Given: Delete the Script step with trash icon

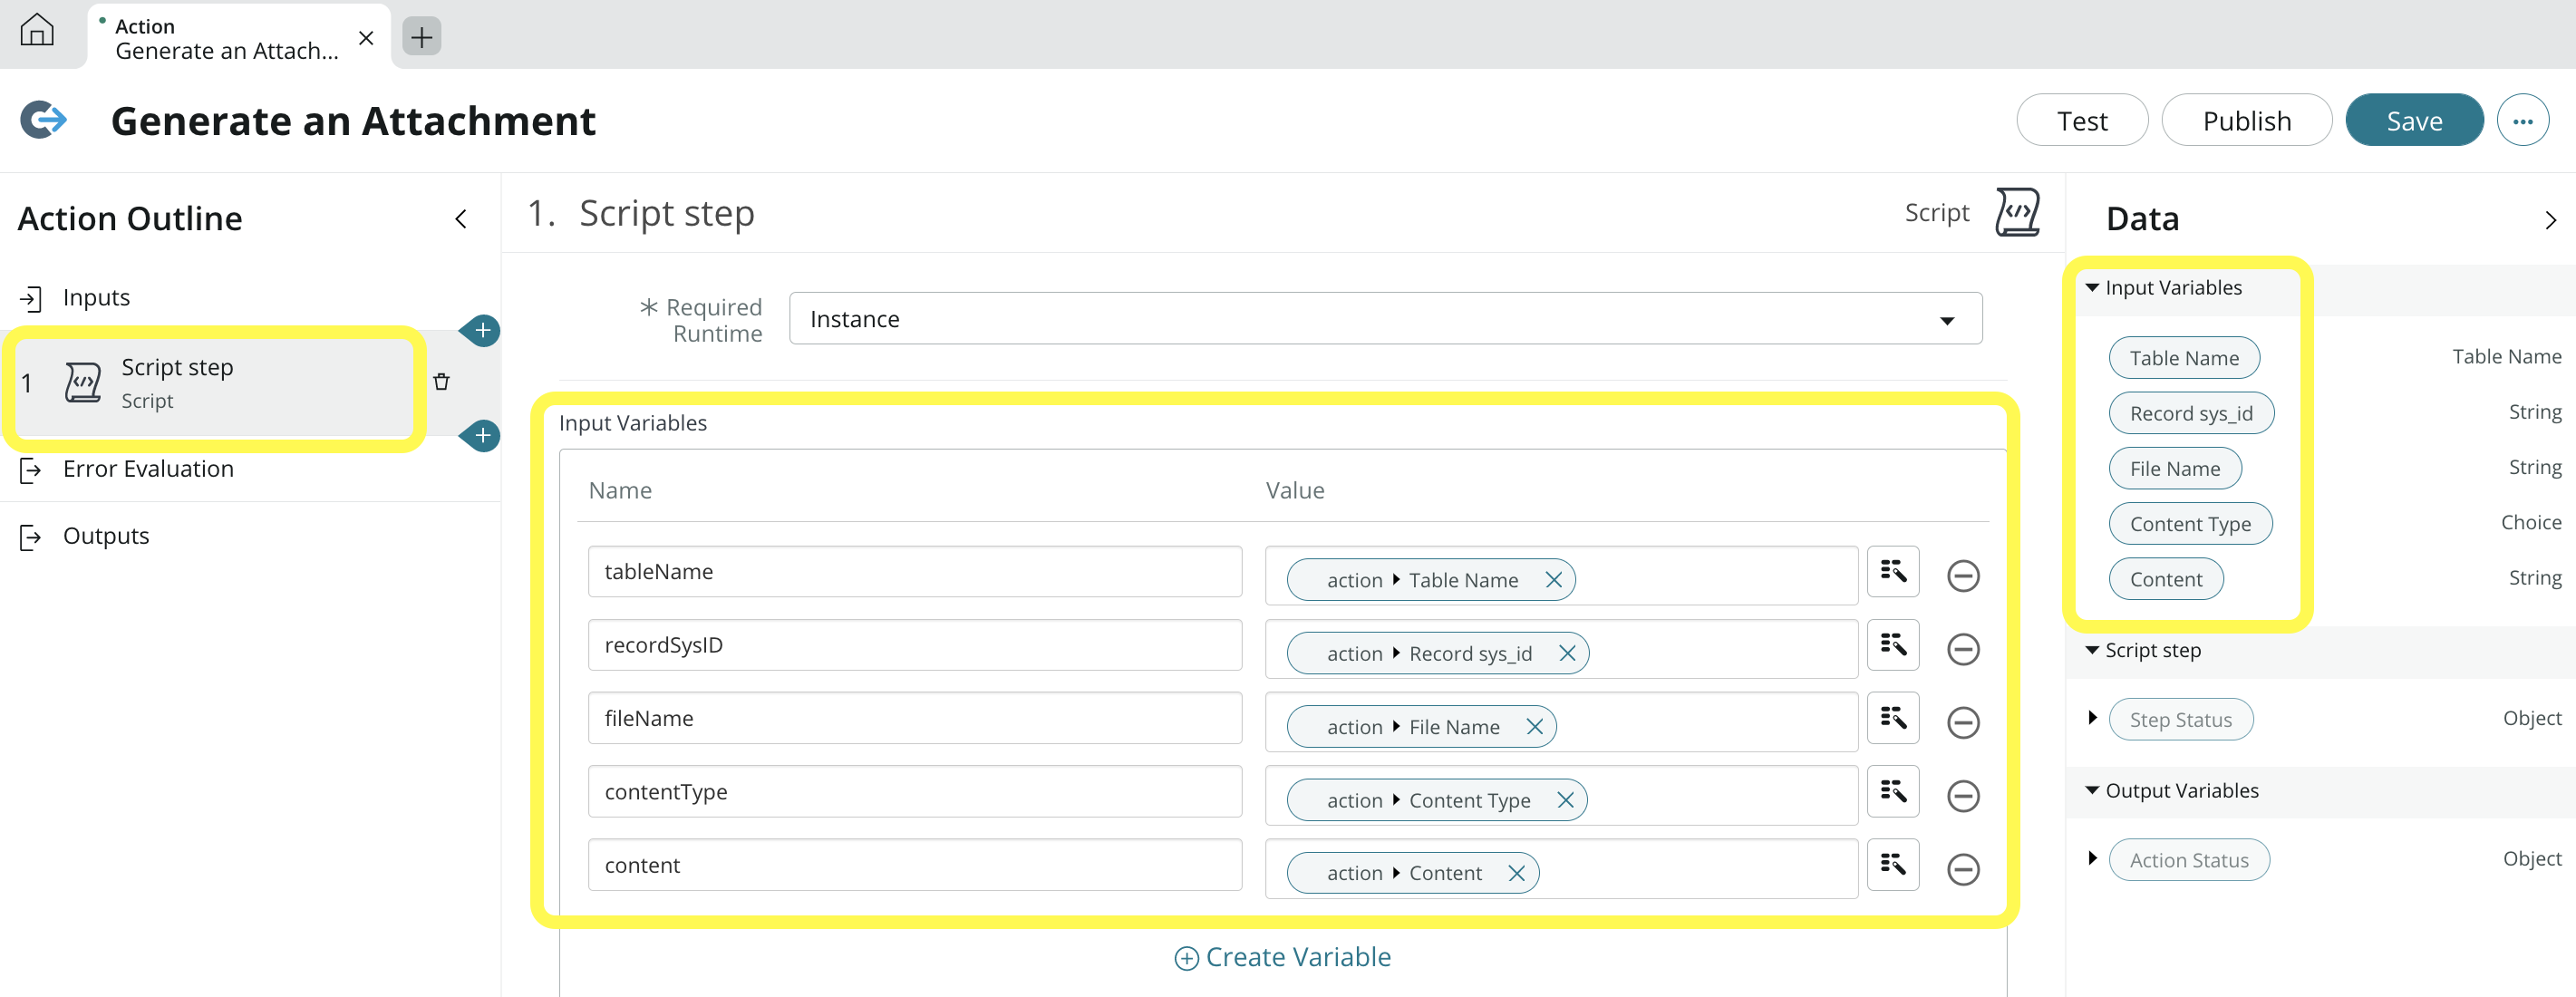Looking at the screenshot, I should (441, 382).
